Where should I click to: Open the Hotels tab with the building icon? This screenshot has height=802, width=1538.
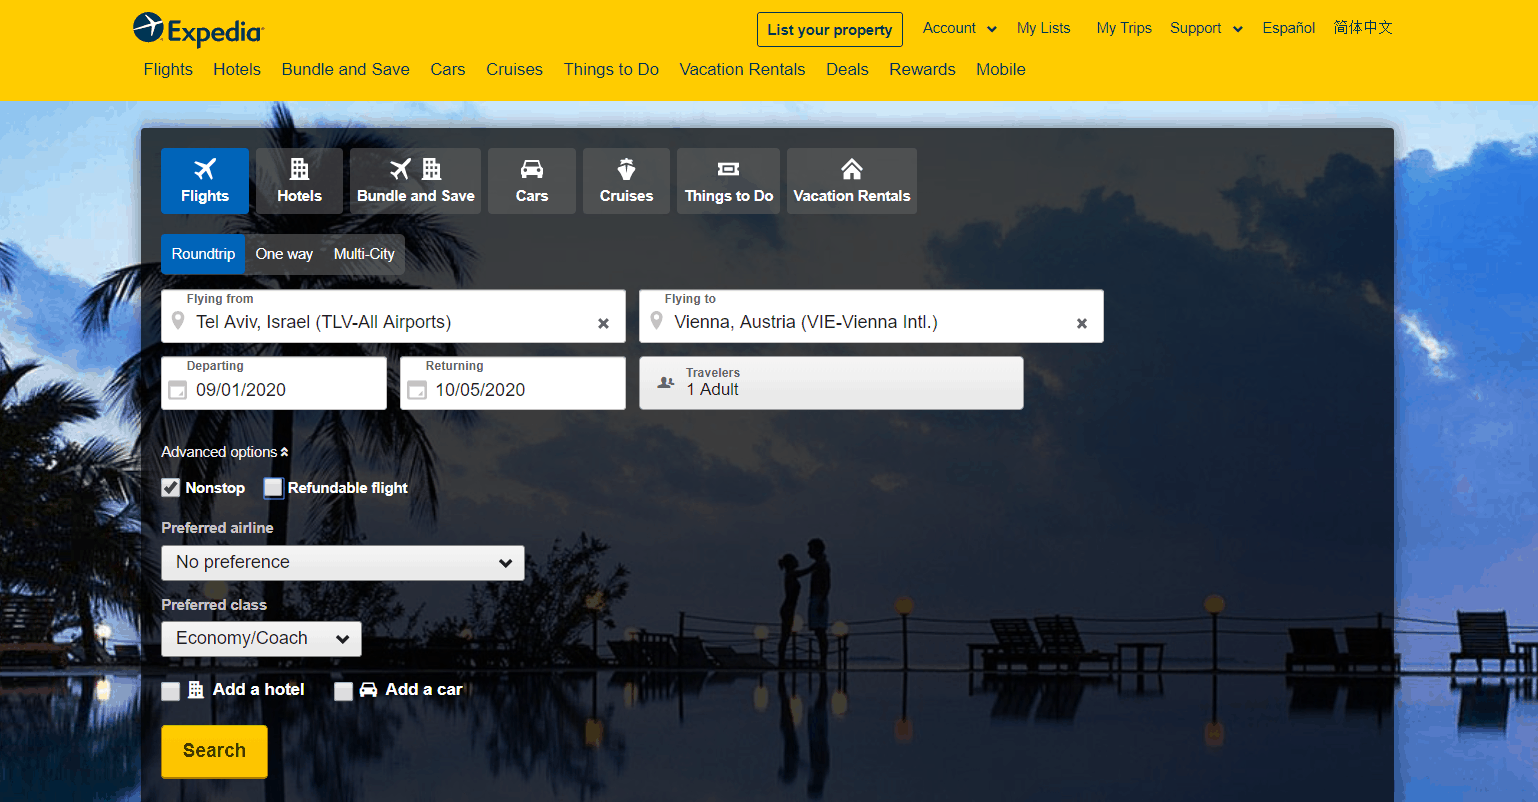click(x=299, y=181)
